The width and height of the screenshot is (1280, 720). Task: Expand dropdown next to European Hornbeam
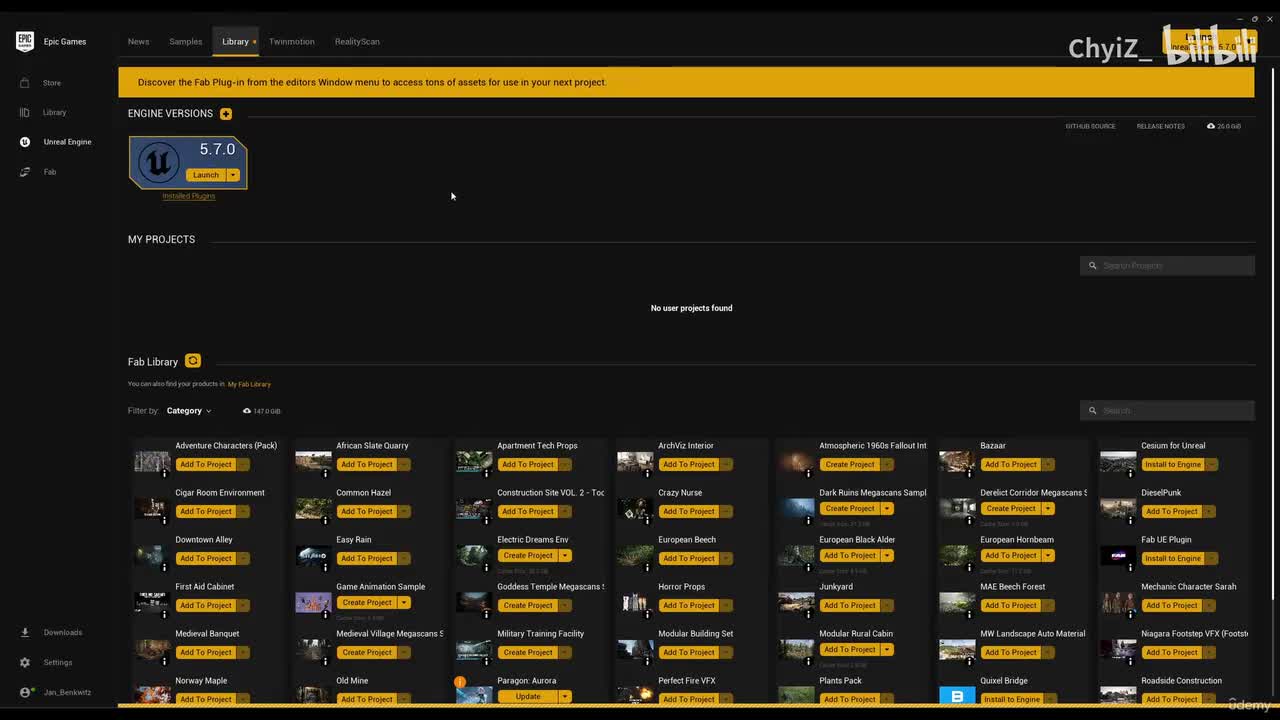point(1048,556)
